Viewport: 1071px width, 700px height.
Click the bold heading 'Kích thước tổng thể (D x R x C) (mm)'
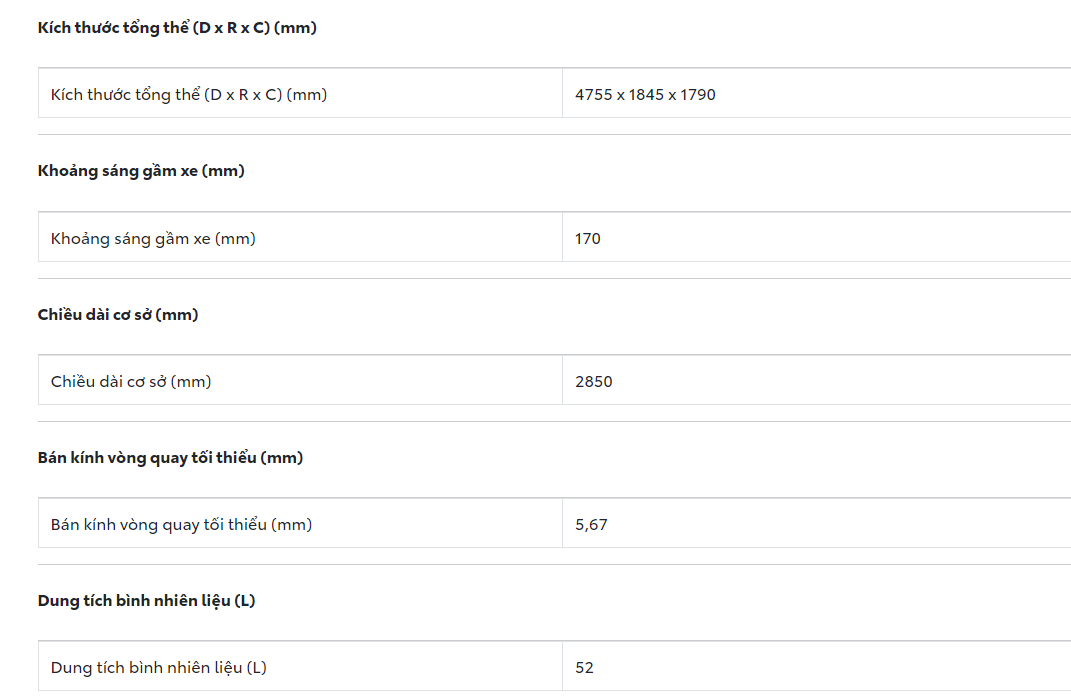tap(177, 28)
